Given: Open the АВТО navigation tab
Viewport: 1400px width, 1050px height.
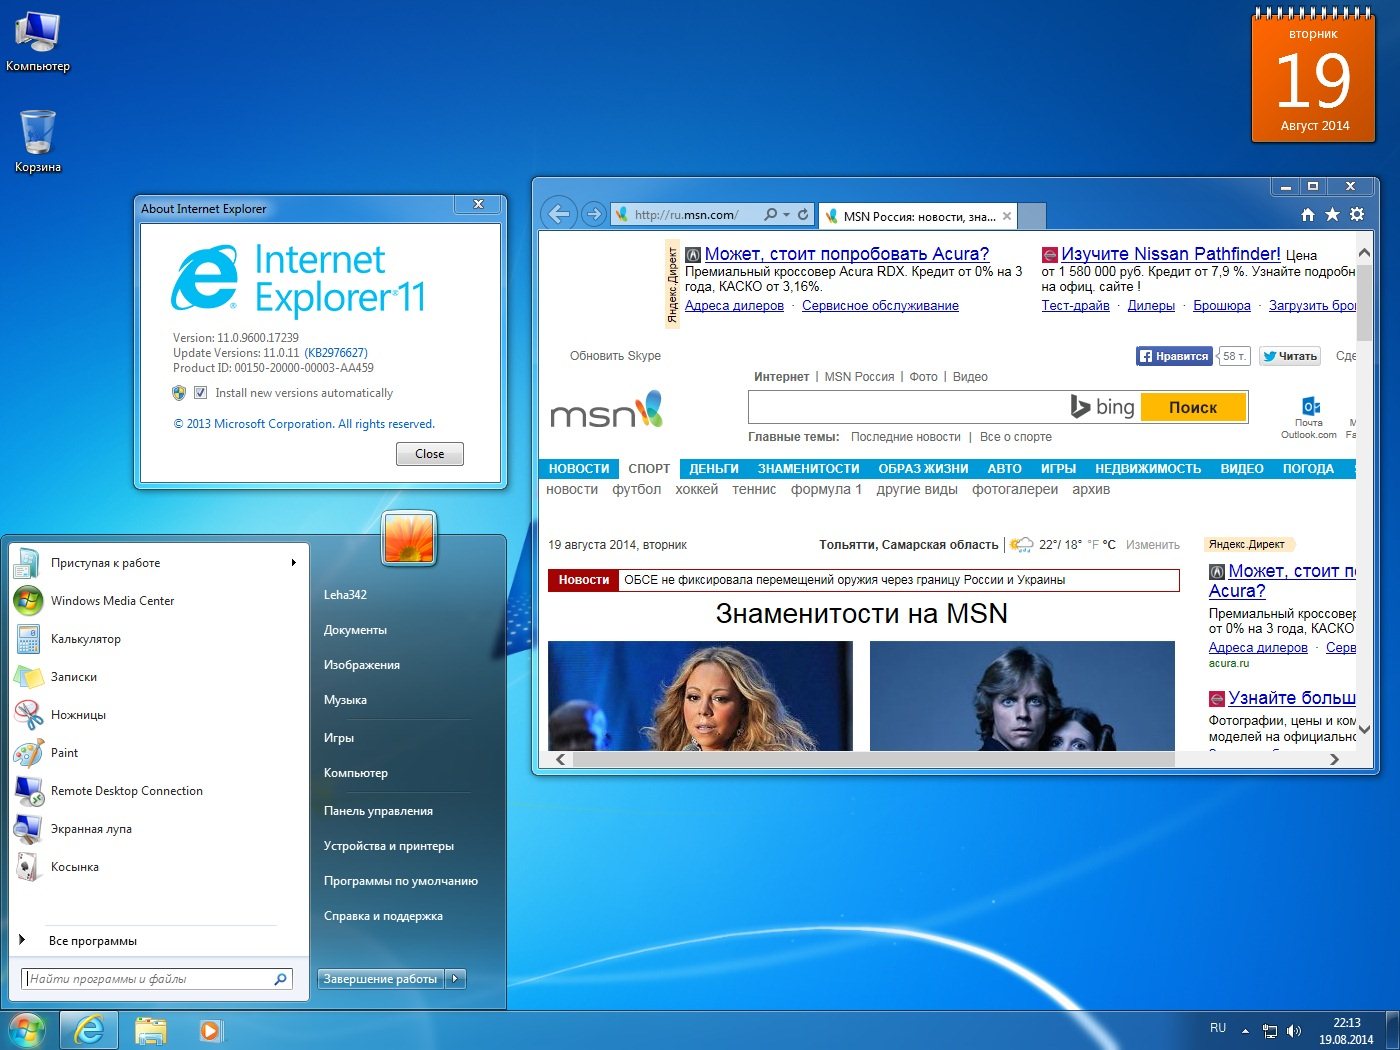Looking at the screenshot, I should click(1005, 469).
